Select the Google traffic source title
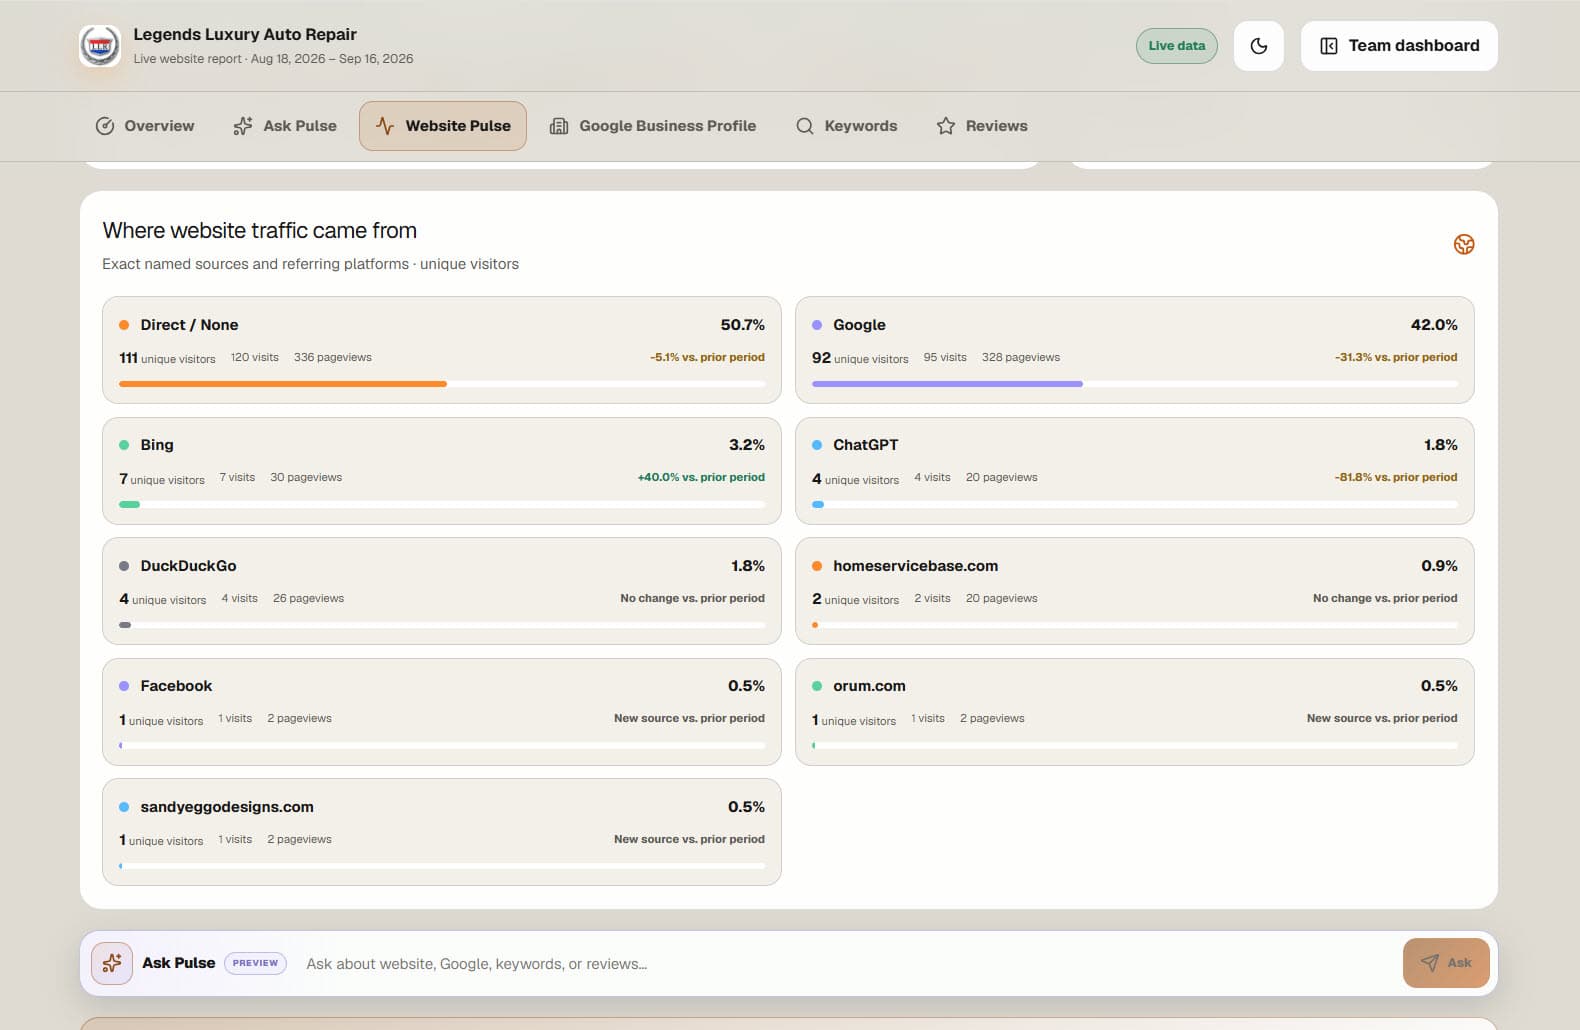 click(859, 325)
